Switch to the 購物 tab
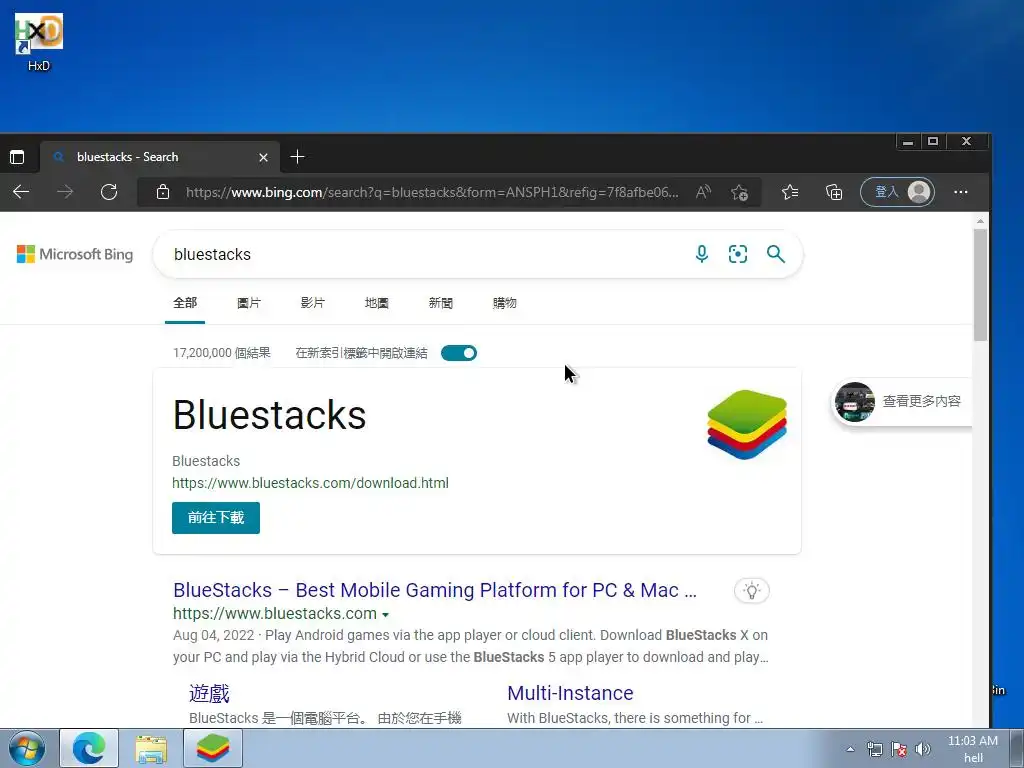The height and width of the screenshot is (768, 1024). (504, 303)
